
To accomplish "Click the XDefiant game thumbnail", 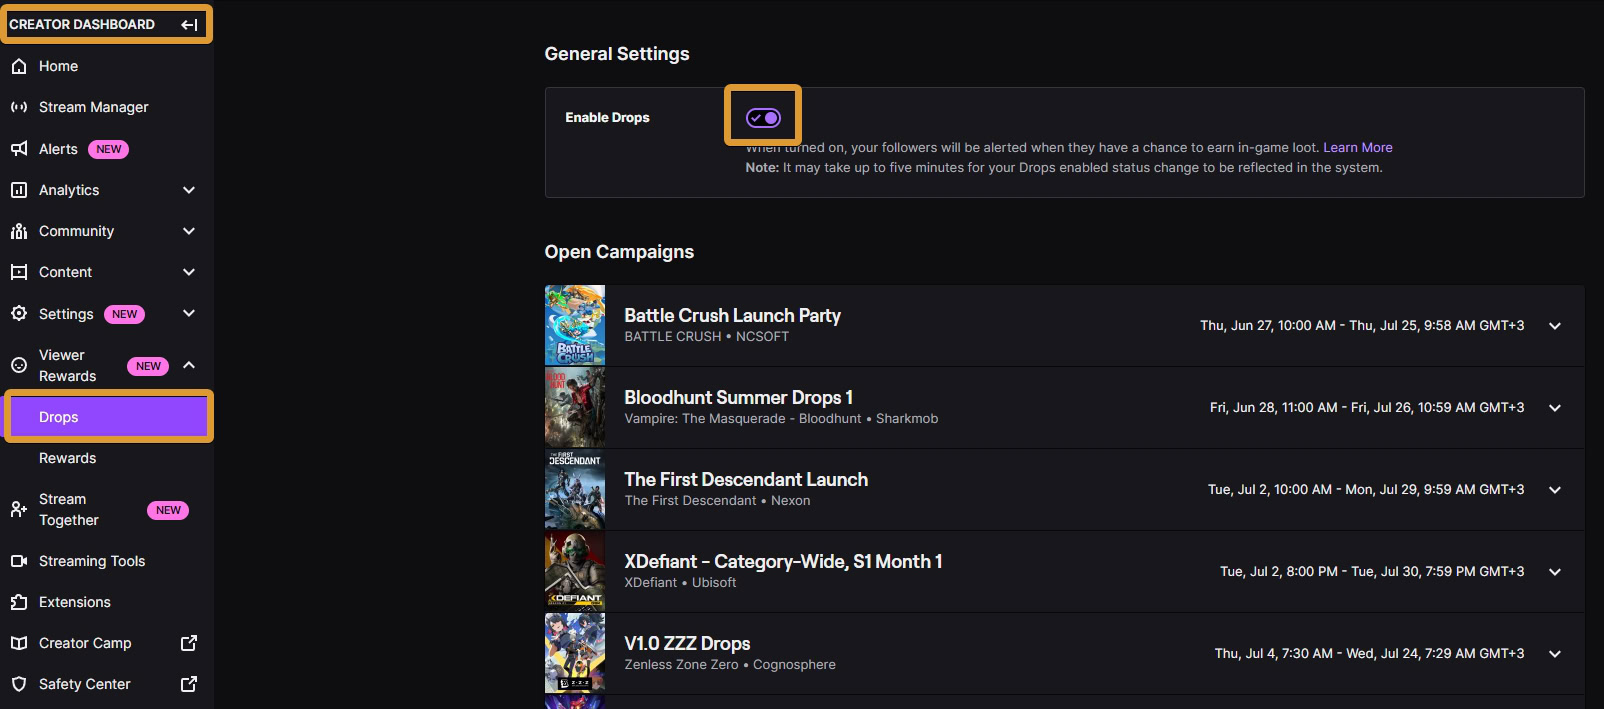I will point(575,571).
